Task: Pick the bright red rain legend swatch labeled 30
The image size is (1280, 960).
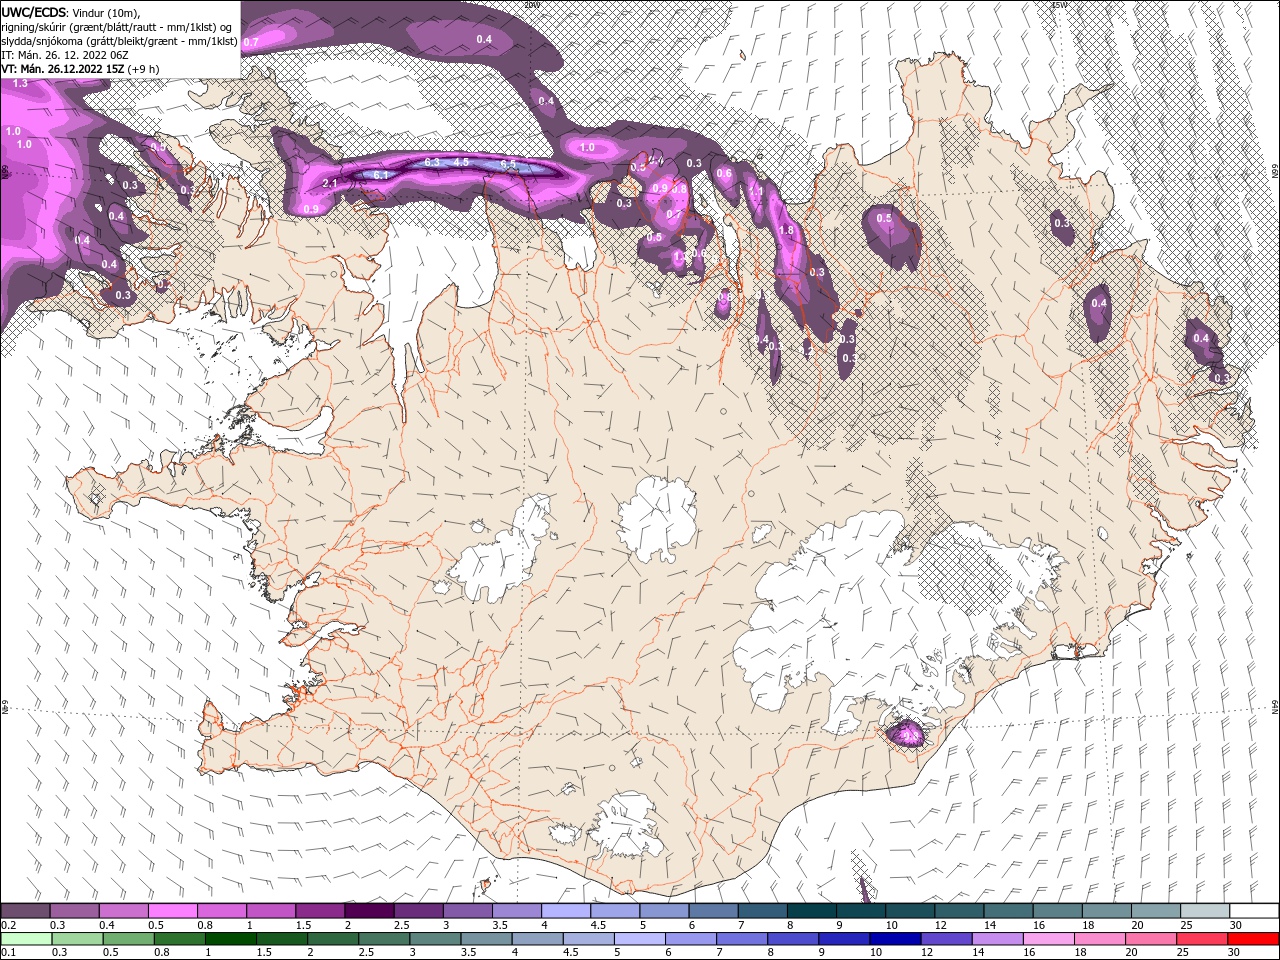Action: click(x=1254, y=939)
